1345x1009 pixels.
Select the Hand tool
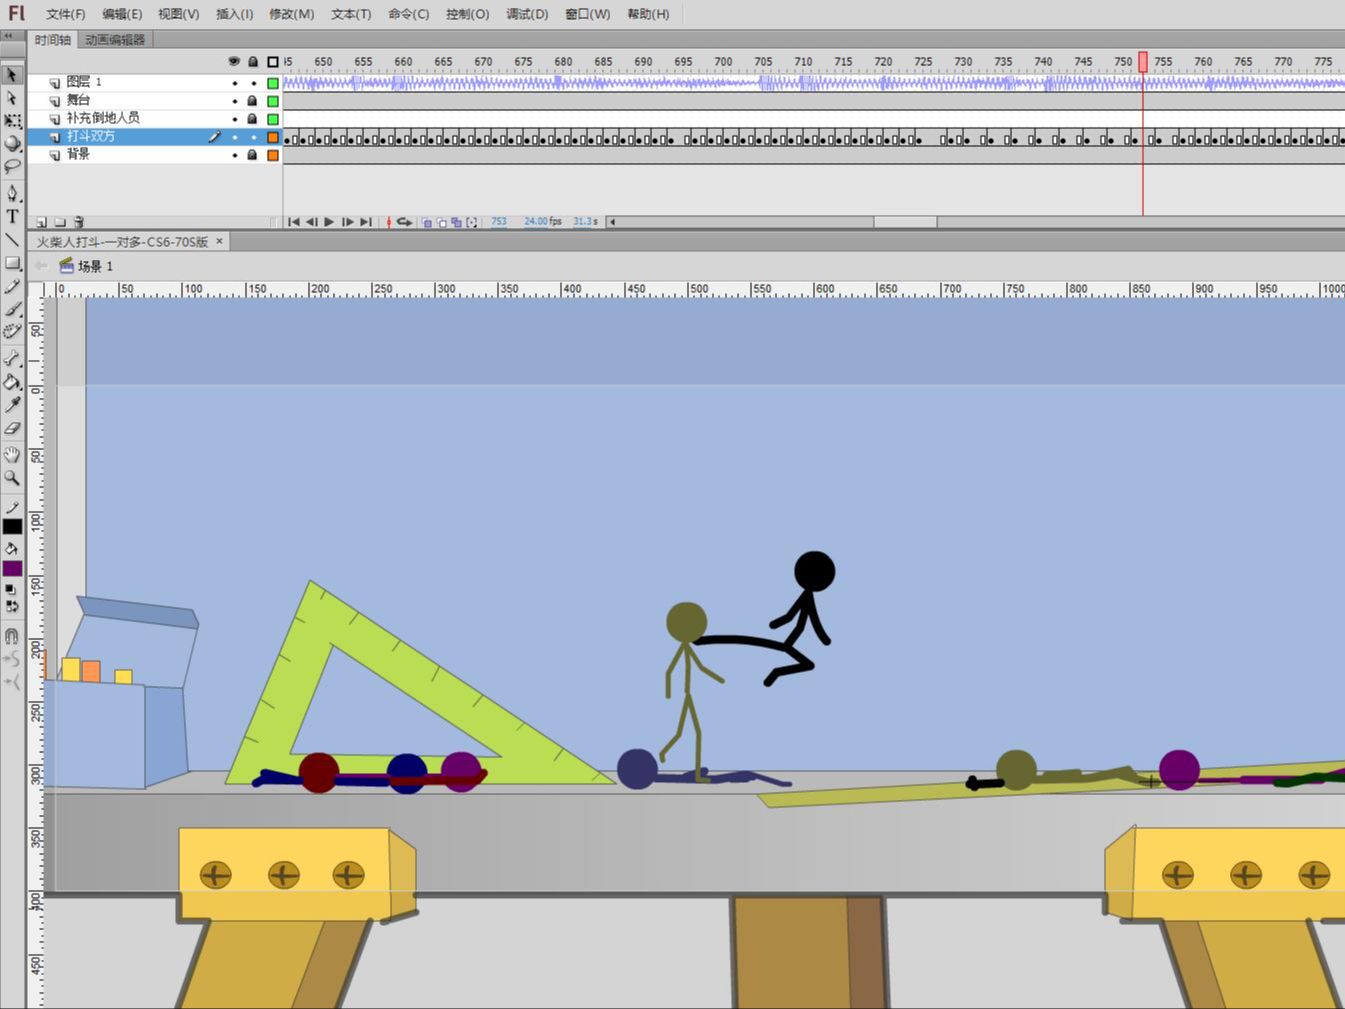pyautogui.click(x=12, y=455)
